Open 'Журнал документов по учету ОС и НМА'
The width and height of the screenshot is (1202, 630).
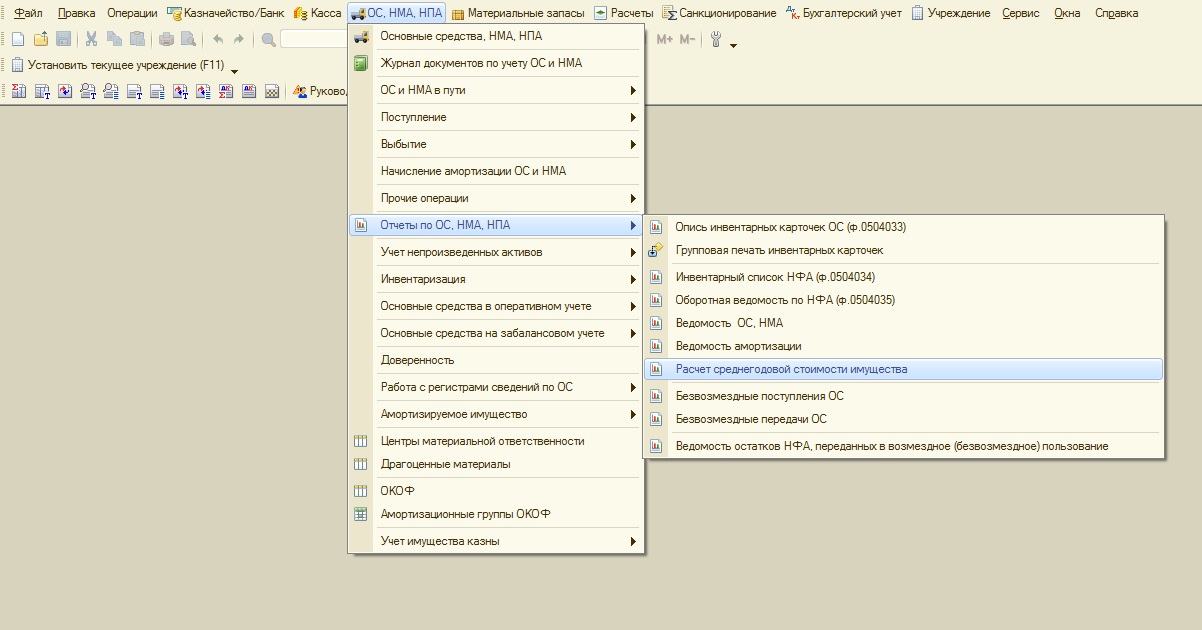tap(481, 63)
